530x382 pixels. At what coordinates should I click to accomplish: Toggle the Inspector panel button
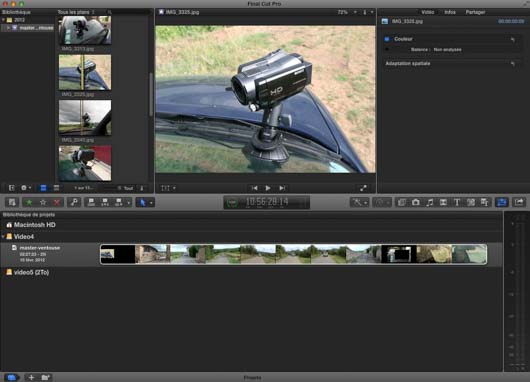coord(502,202)
